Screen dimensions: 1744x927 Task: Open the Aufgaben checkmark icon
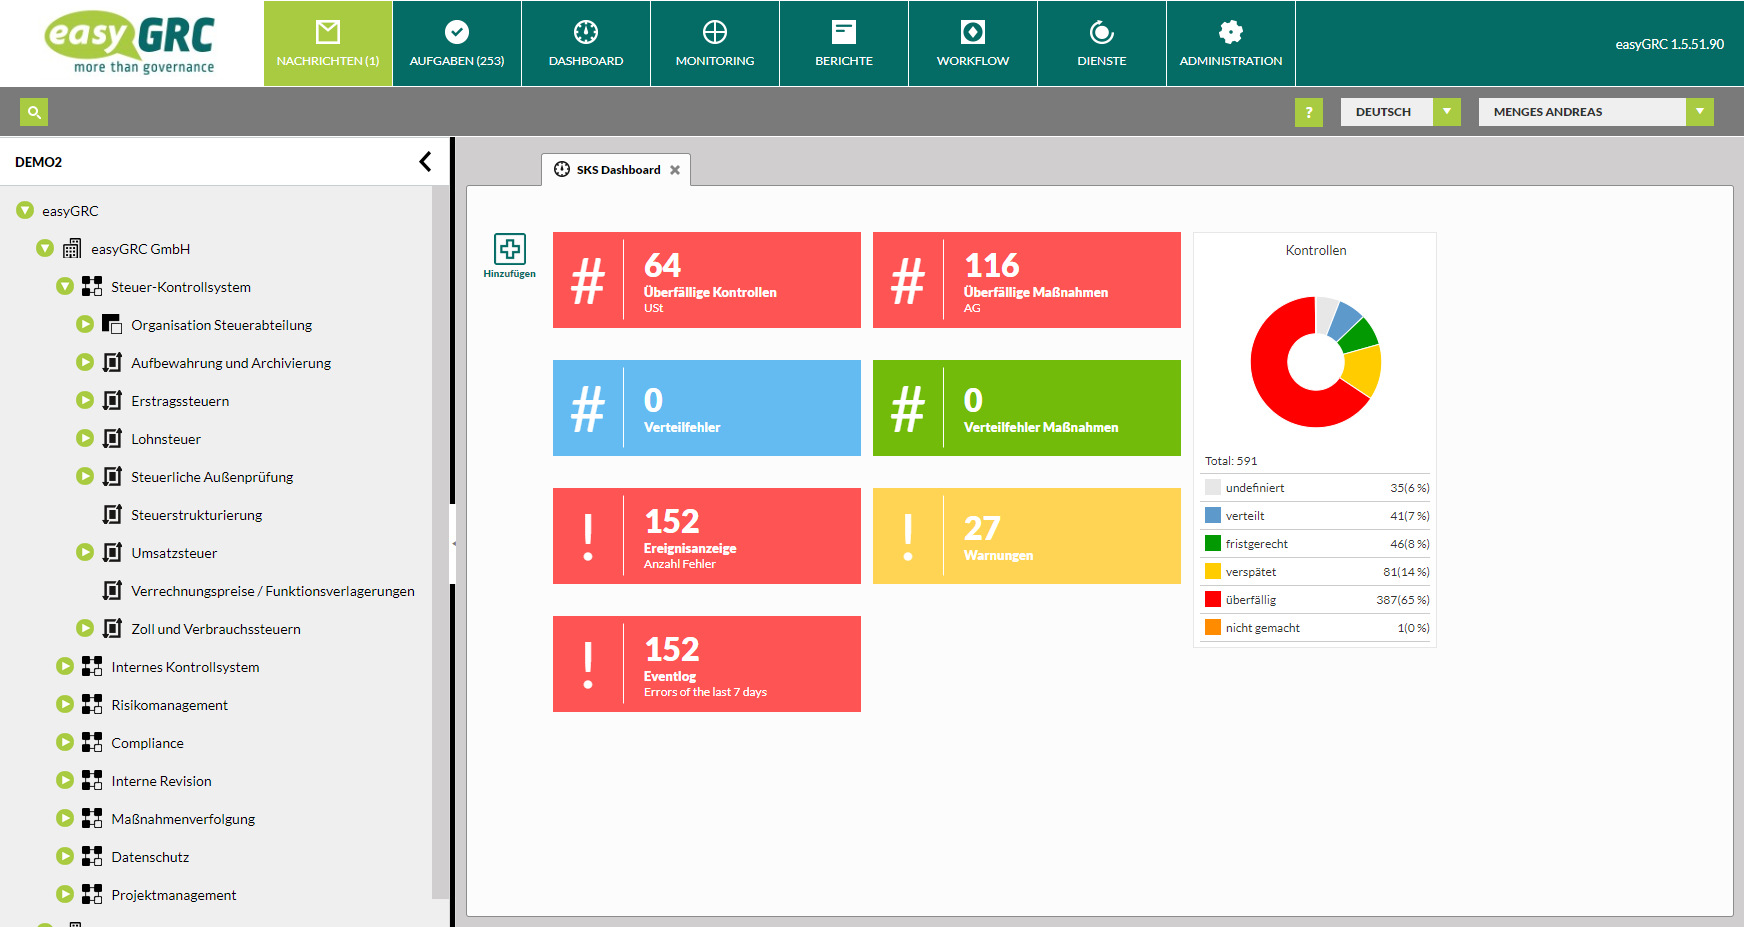(457, 32)
